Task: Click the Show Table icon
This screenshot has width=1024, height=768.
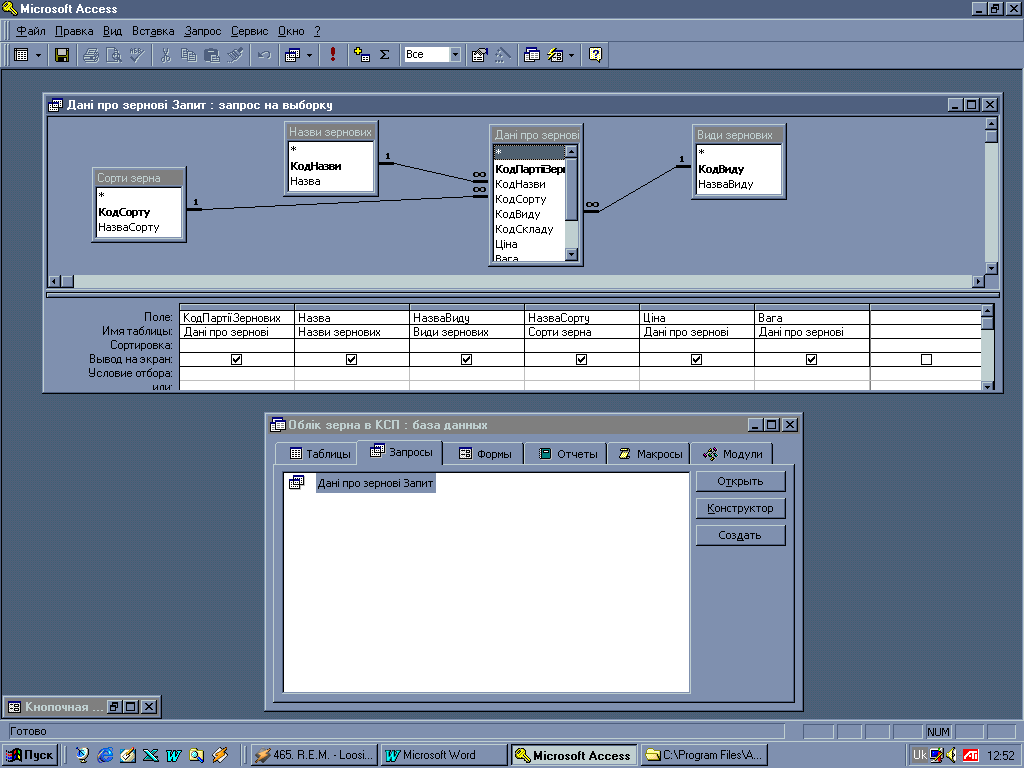Action: (362, 55)
